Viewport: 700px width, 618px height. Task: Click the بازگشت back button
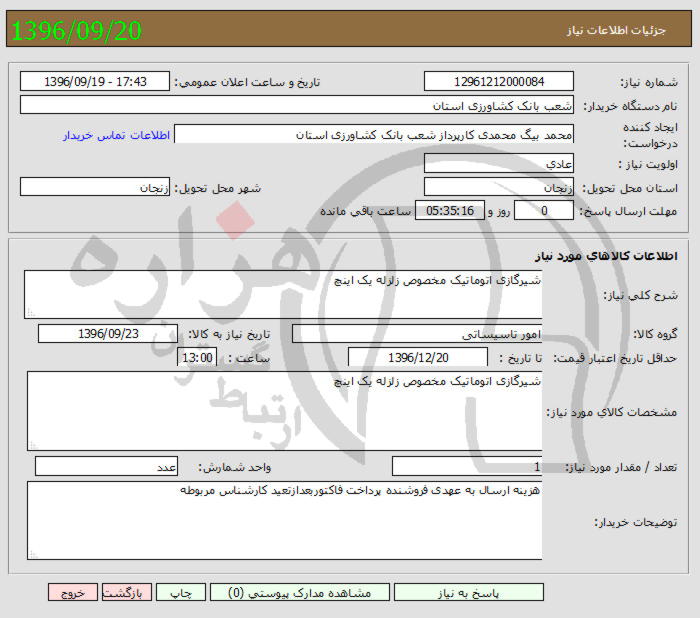point(127,593)
